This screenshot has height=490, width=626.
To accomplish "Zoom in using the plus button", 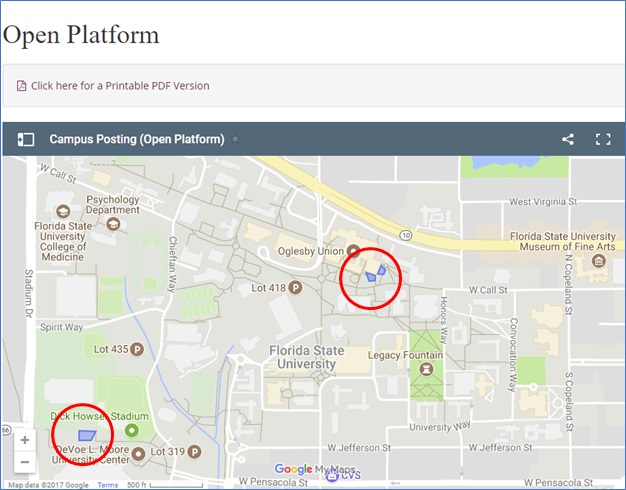I will pos(25,440).
